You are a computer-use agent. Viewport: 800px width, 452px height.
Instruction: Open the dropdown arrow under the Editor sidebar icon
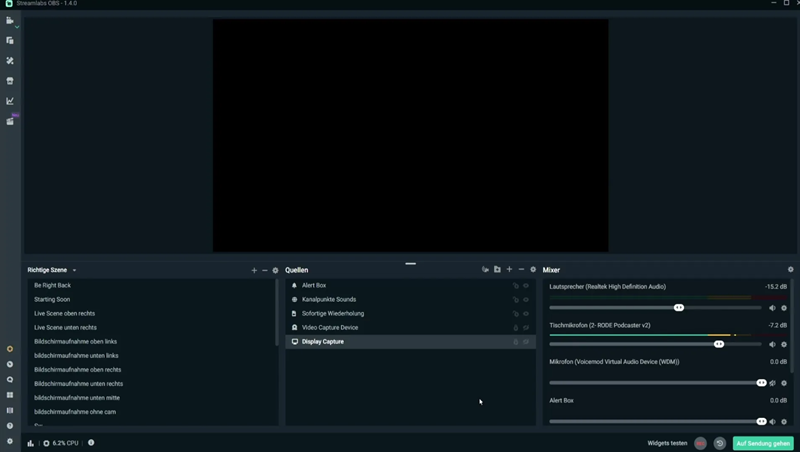[x=17, y=27]
